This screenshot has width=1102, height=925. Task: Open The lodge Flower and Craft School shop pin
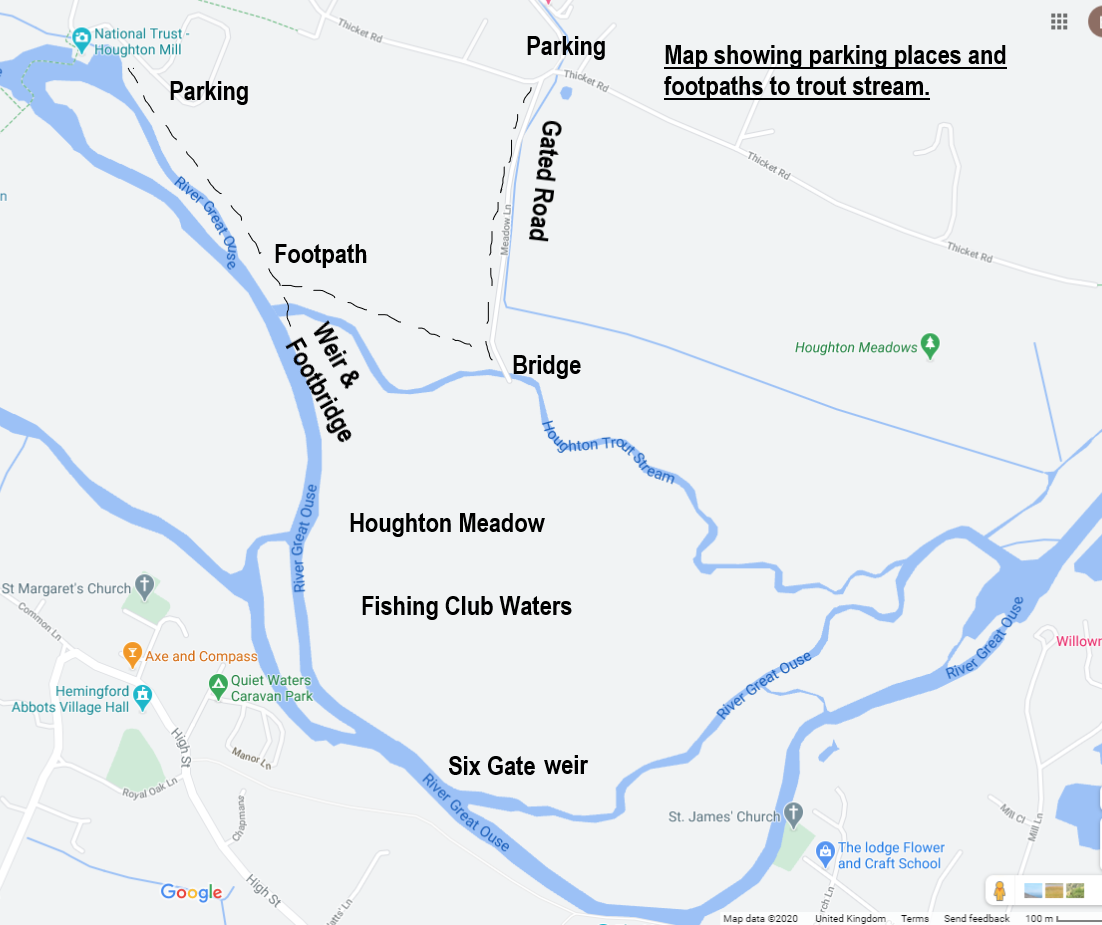825,854
